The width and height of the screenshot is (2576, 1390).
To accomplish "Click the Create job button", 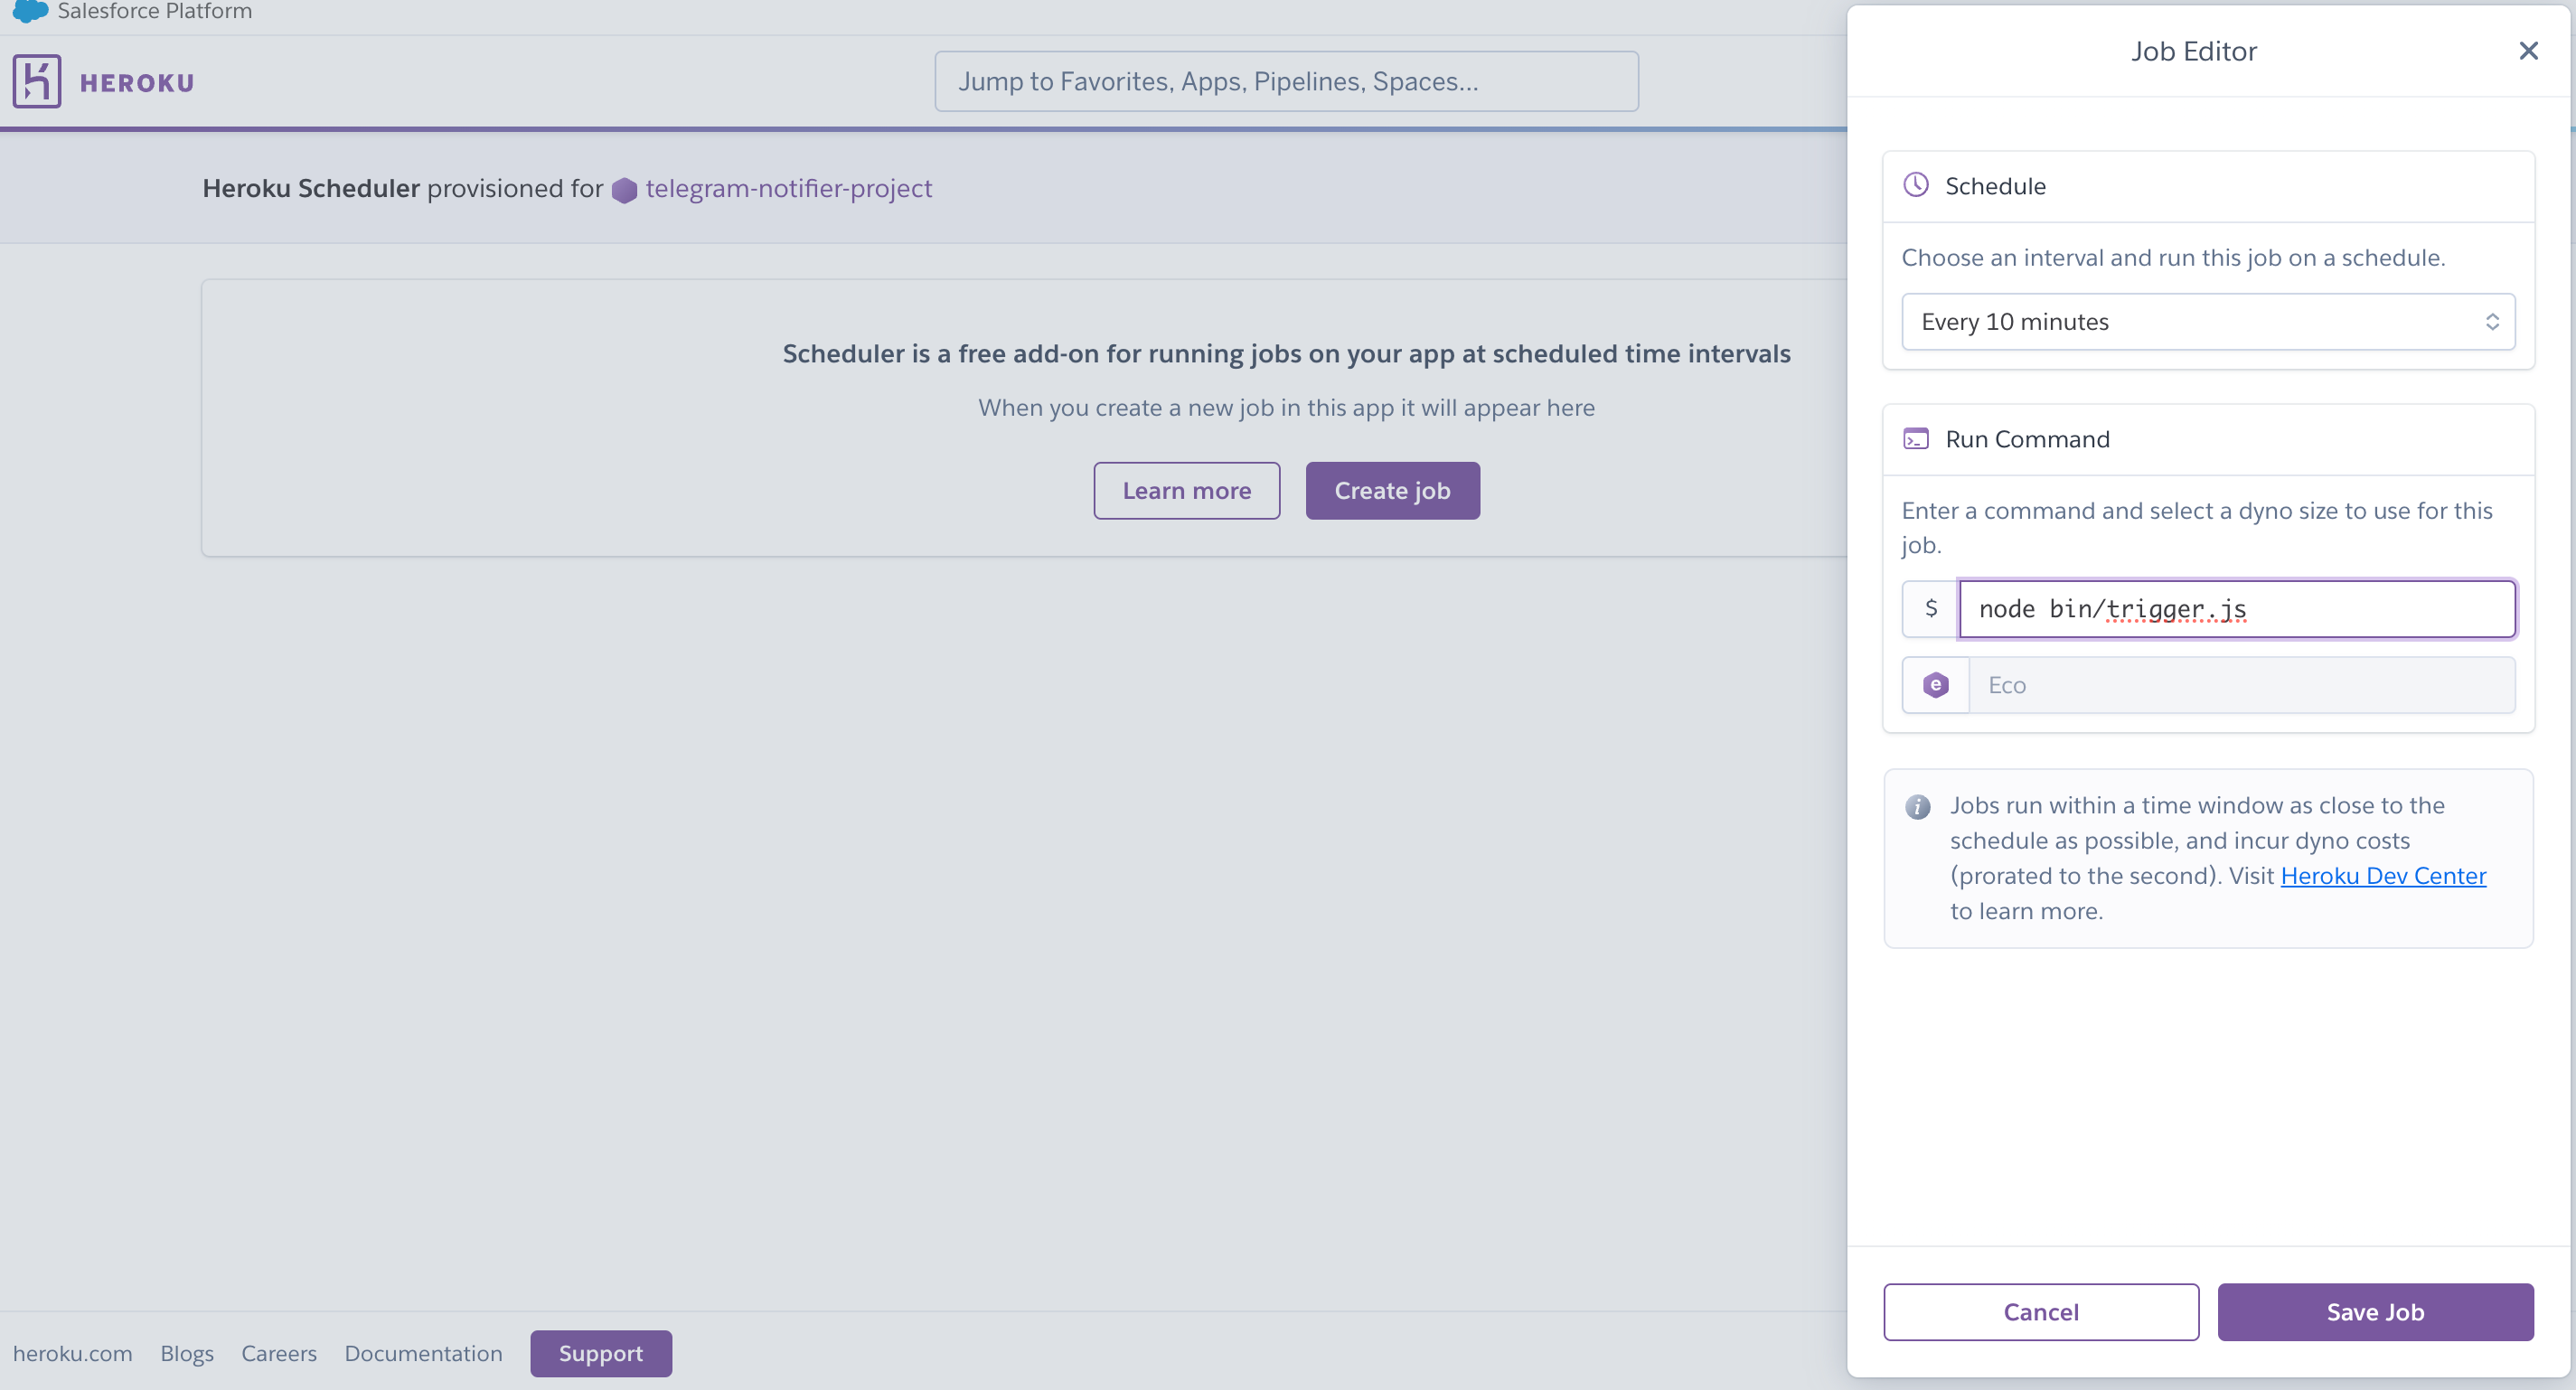I will click(x=1392, y=490).
